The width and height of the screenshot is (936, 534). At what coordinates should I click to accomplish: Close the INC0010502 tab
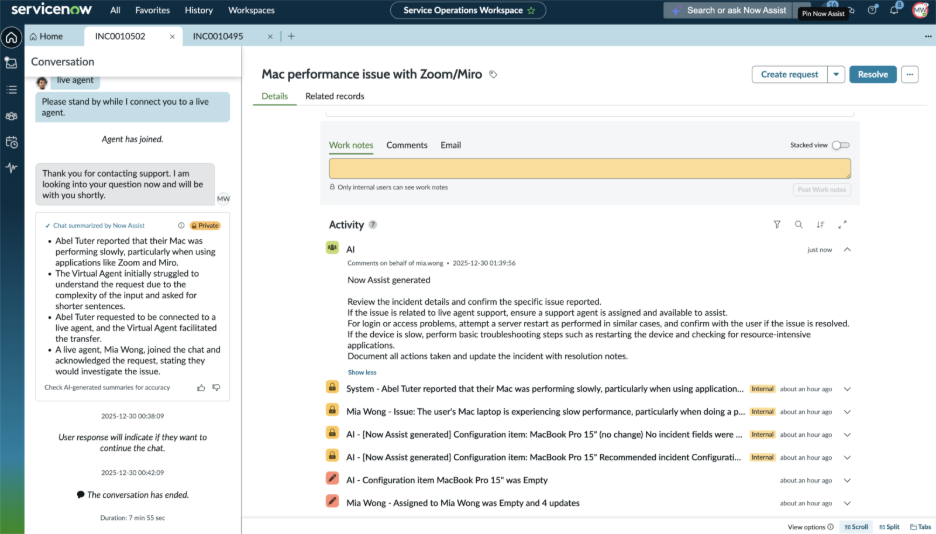point(172,36)
